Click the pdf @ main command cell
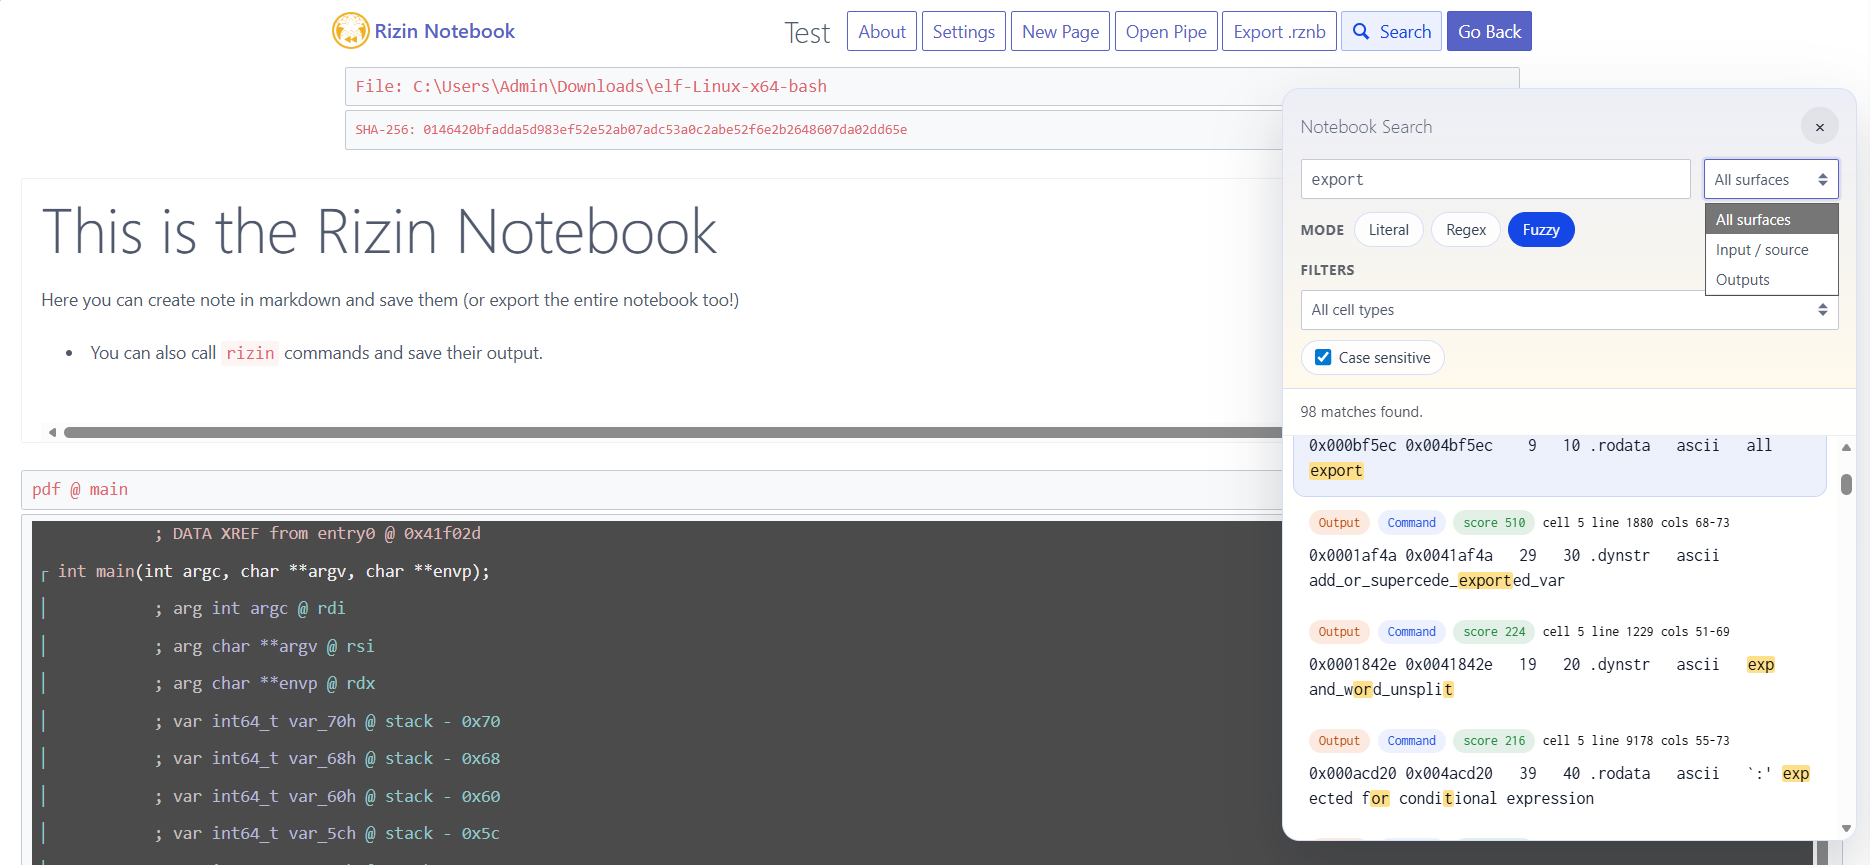Screen dimensions: 1870x865 (x=651, y=490)
